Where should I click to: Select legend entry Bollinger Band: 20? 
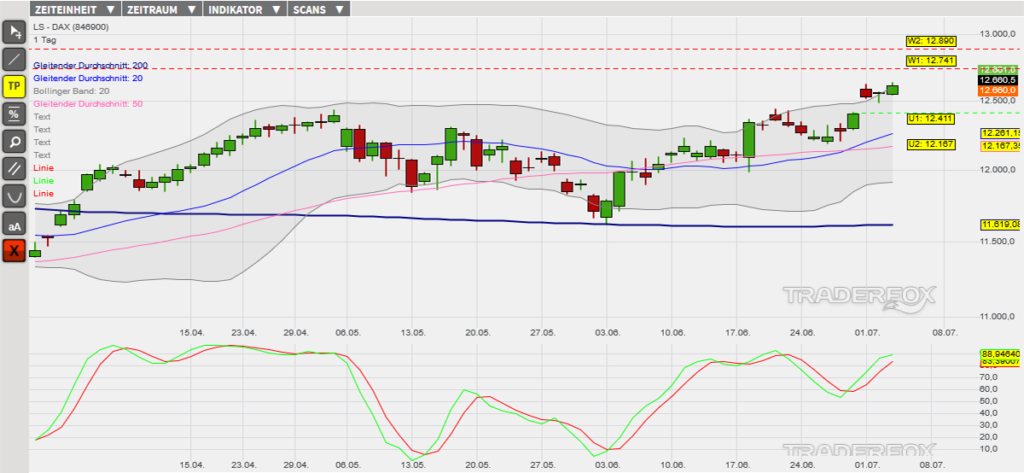71,91
